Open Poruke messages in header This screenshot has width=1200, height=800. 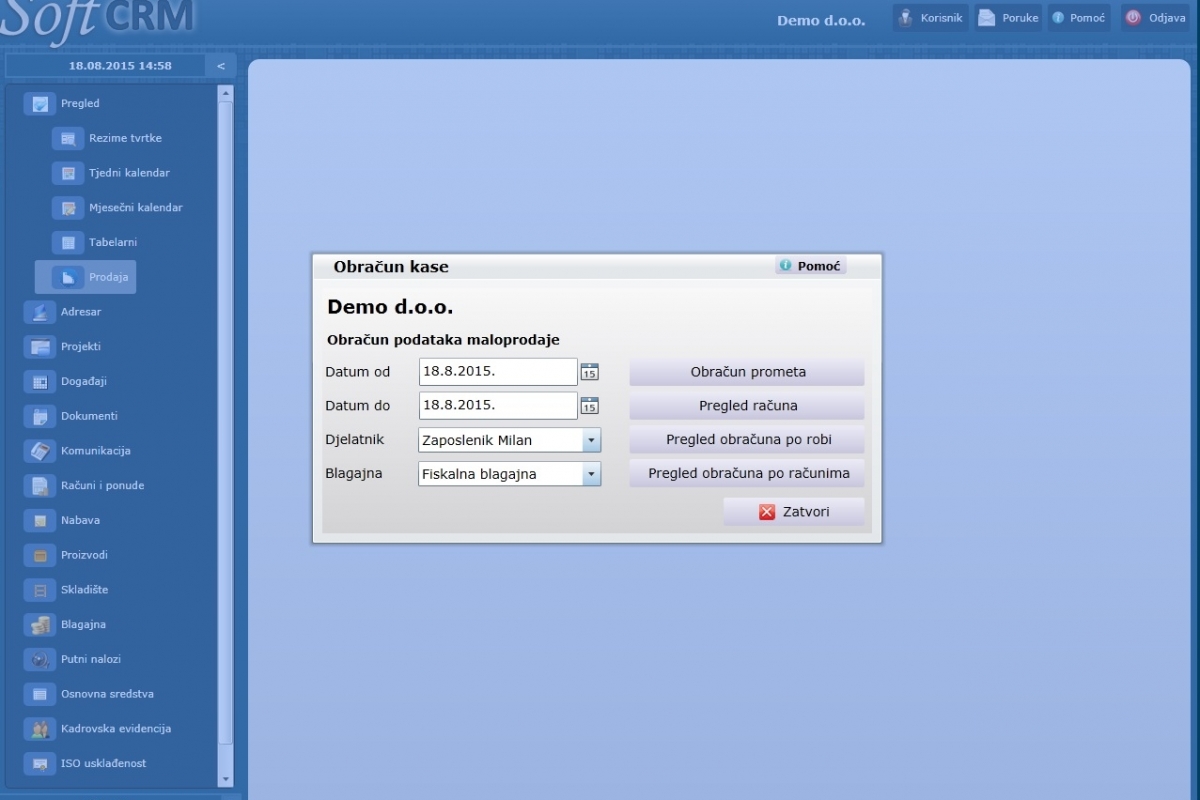pyautogui.click(x=1009, y=18)
